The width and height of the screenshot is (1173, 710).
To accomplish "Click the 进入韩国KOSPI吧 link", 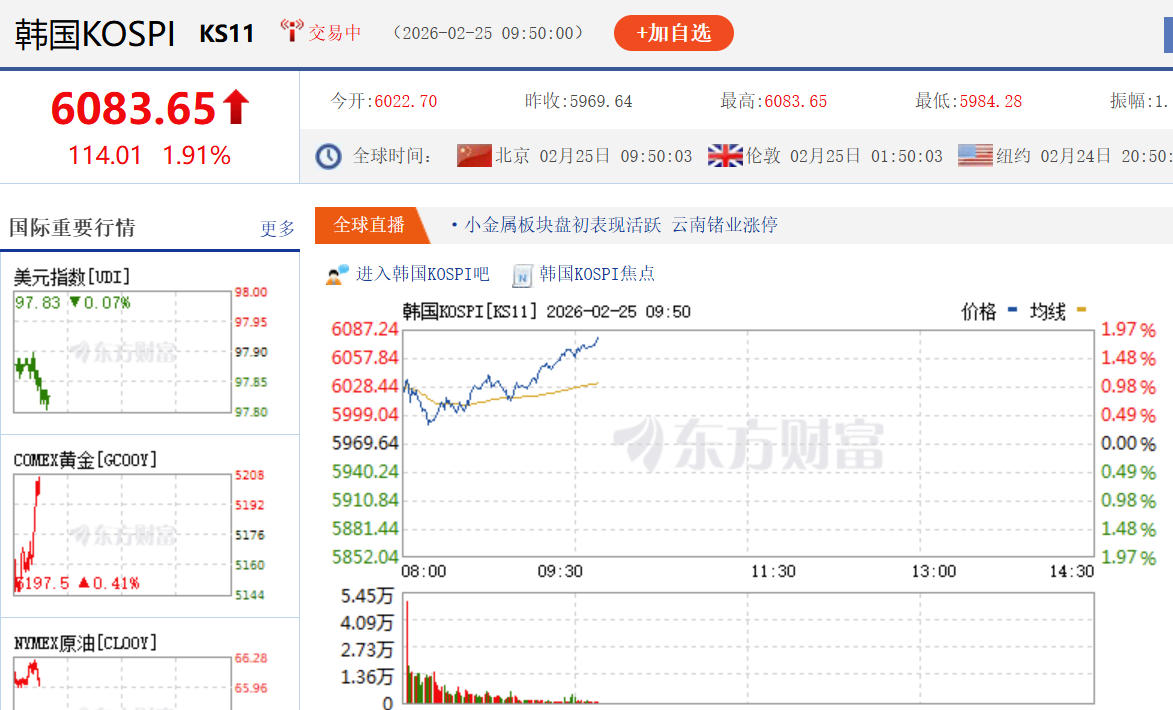I will (x=422, y=274).
